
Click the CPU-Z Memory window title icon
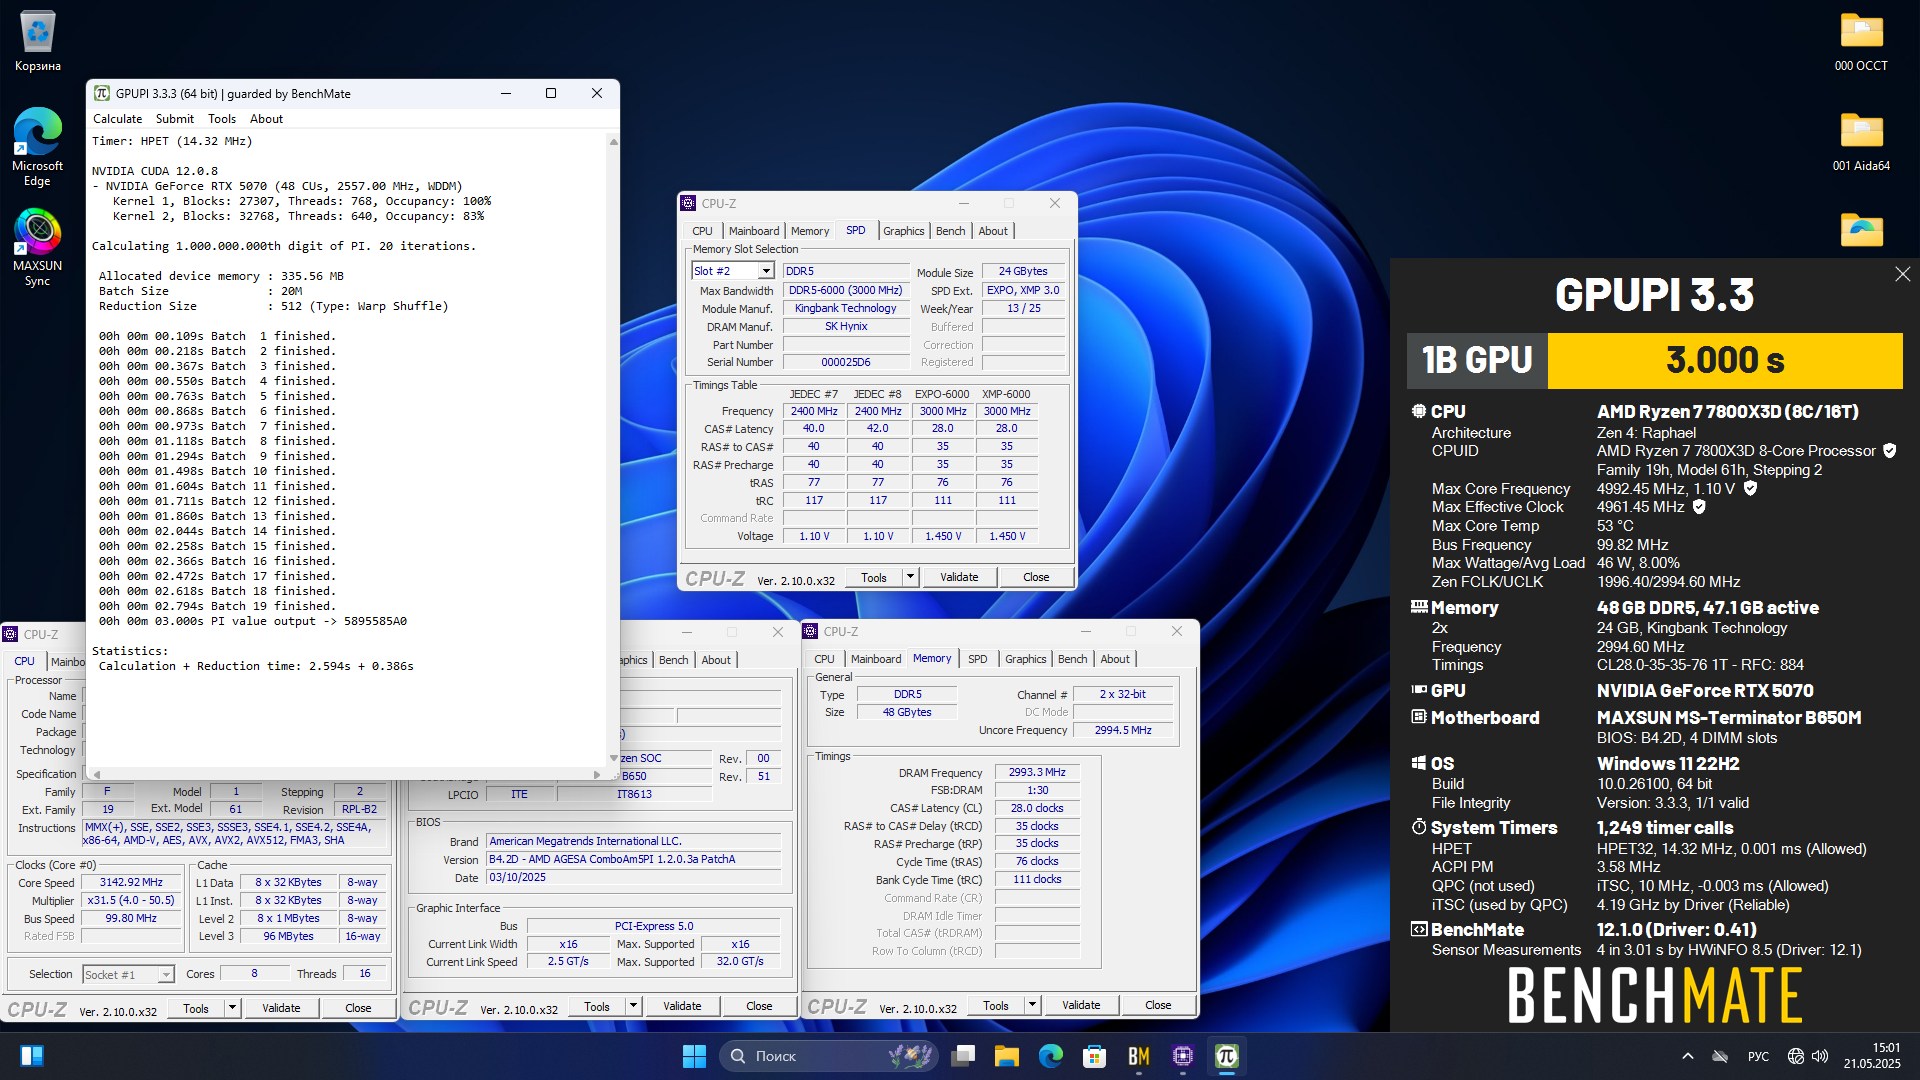coord(810,631)
